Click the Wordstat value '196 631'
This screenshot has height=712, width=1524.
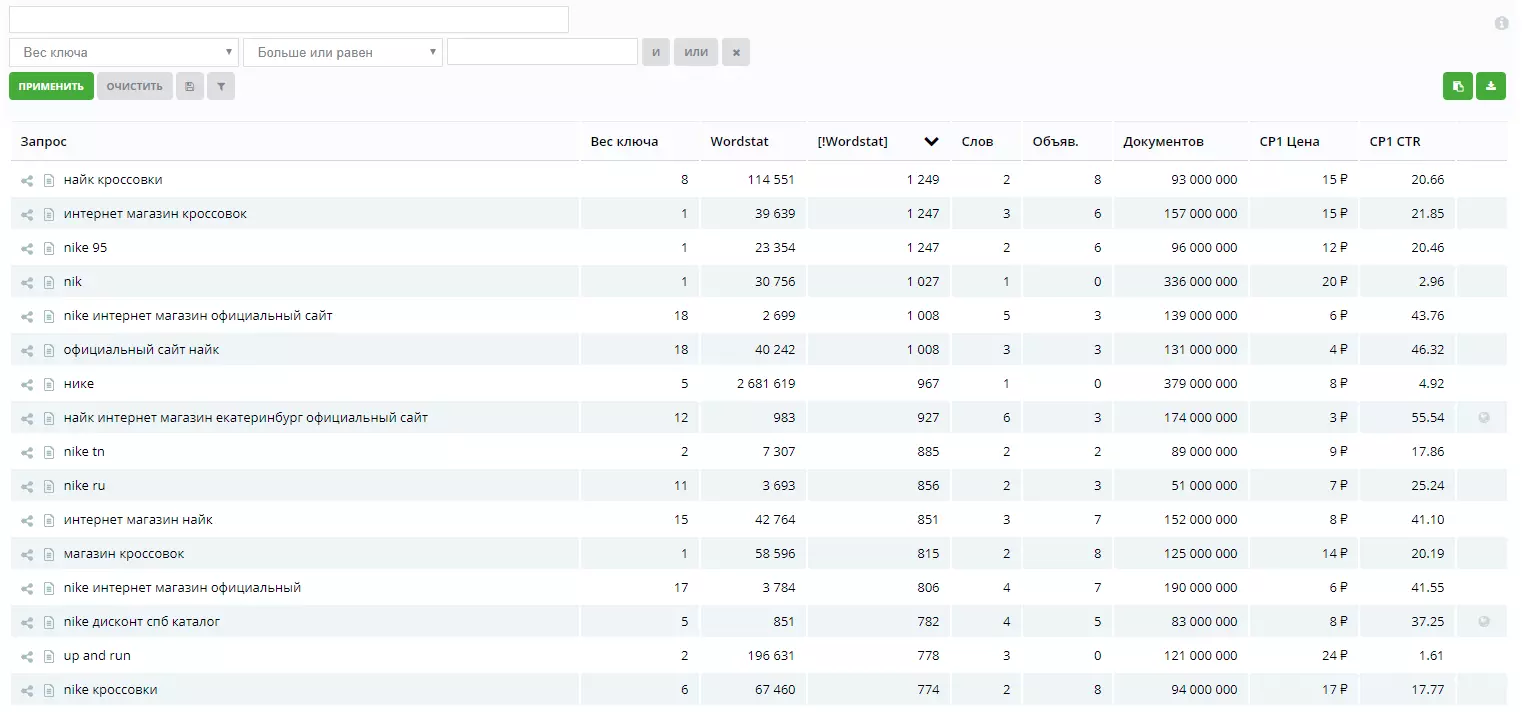pos(771,656)
